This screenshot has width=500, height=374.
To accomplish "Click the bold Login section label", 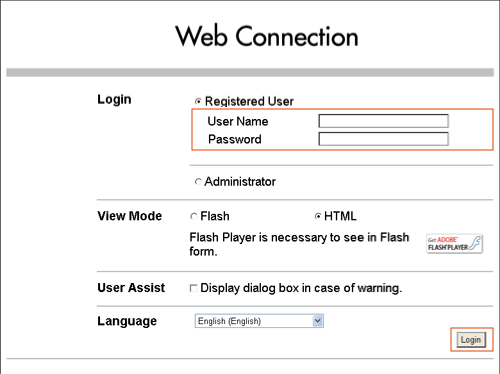I will [x=114, y=100].
